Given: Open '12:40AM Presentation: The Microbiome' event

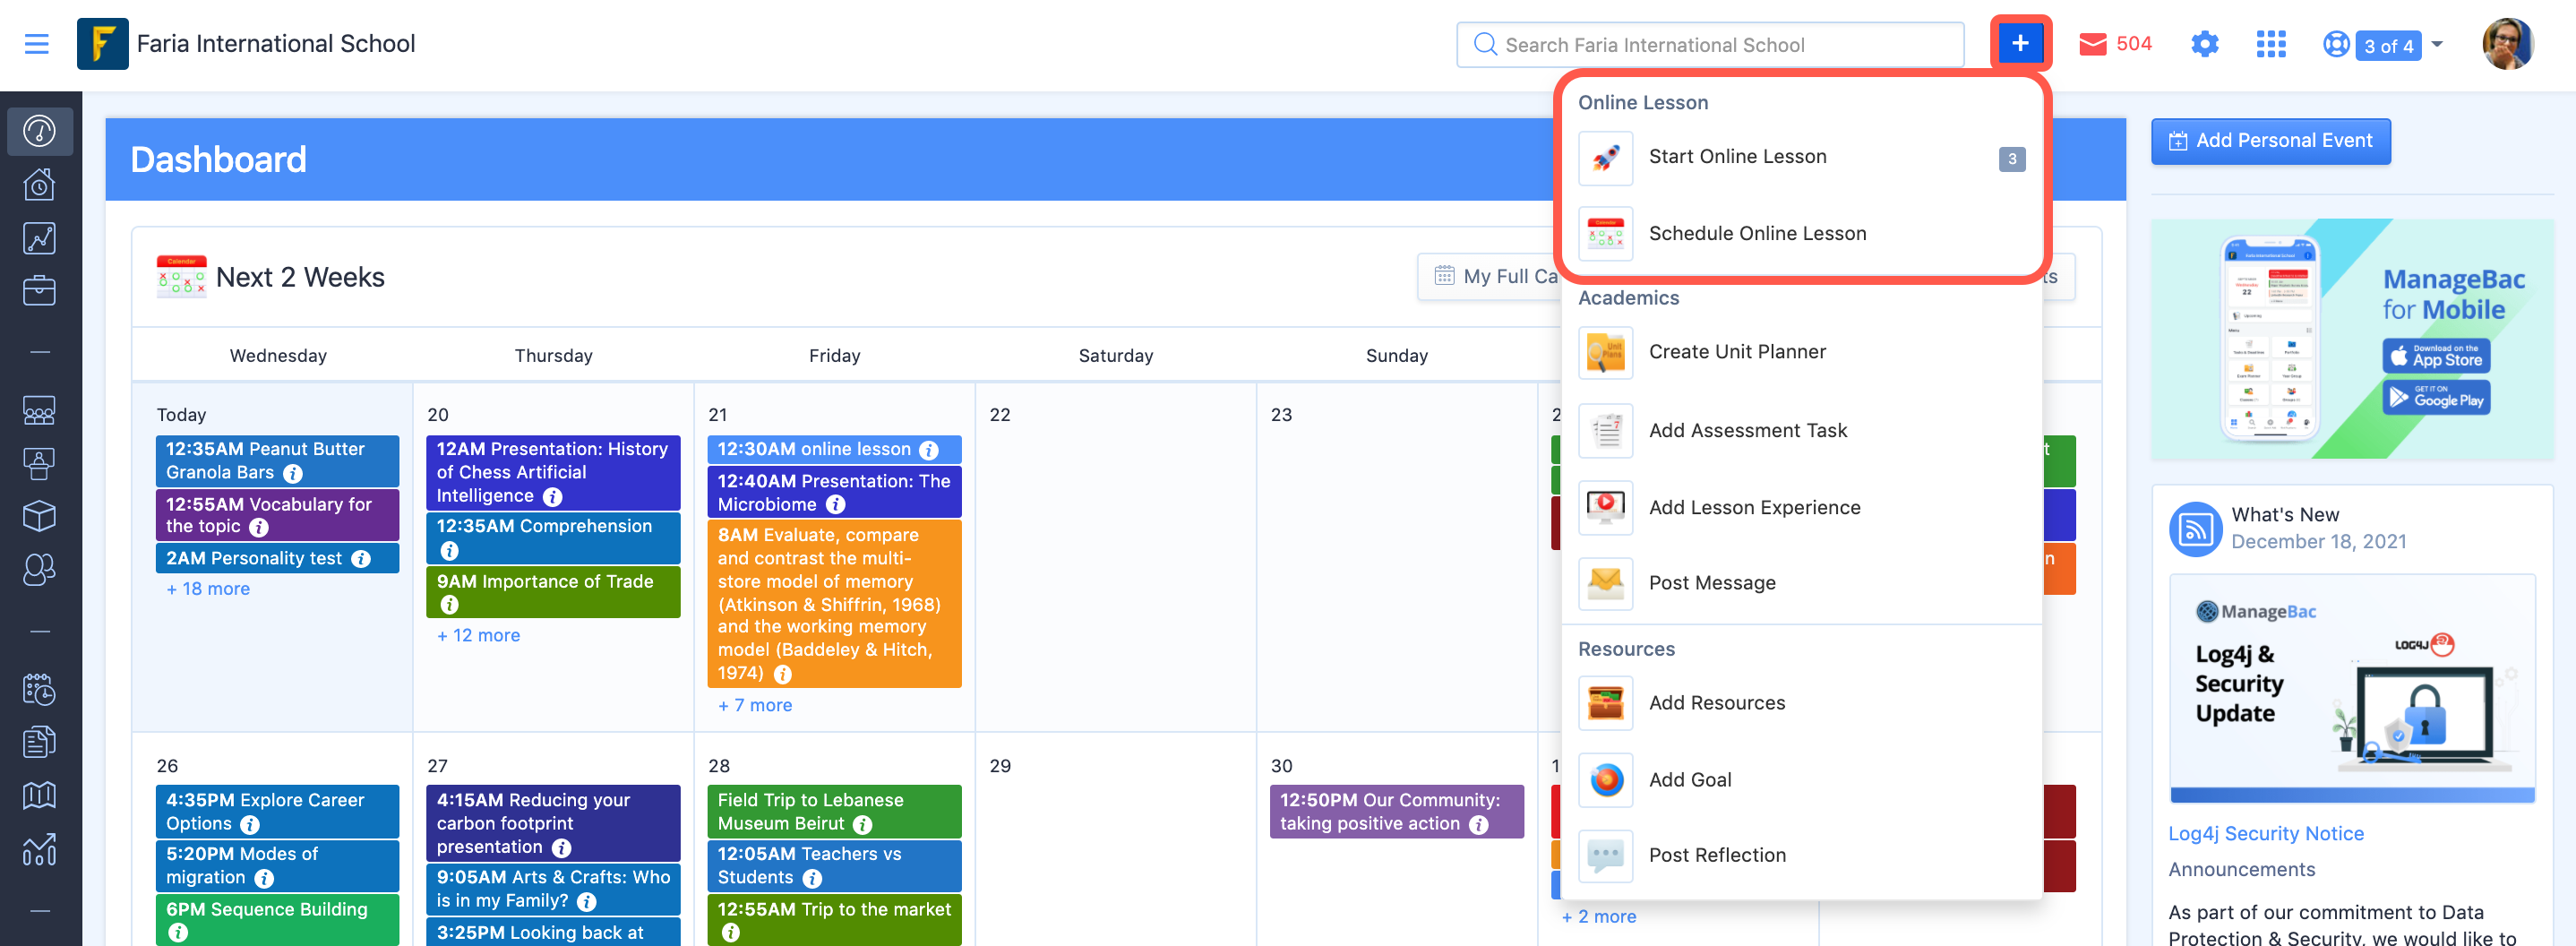Looking at the screenshot, I should [834, 493].
